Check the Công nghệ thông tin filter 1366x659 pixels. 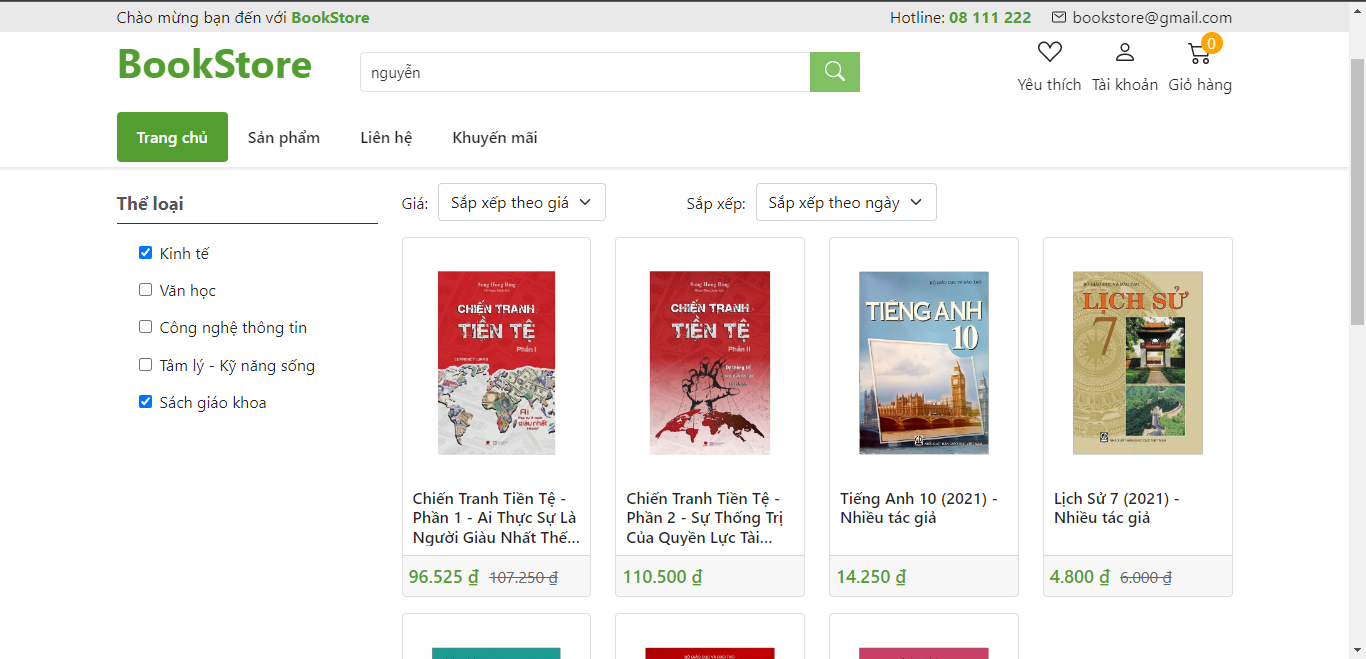[145, 327]
